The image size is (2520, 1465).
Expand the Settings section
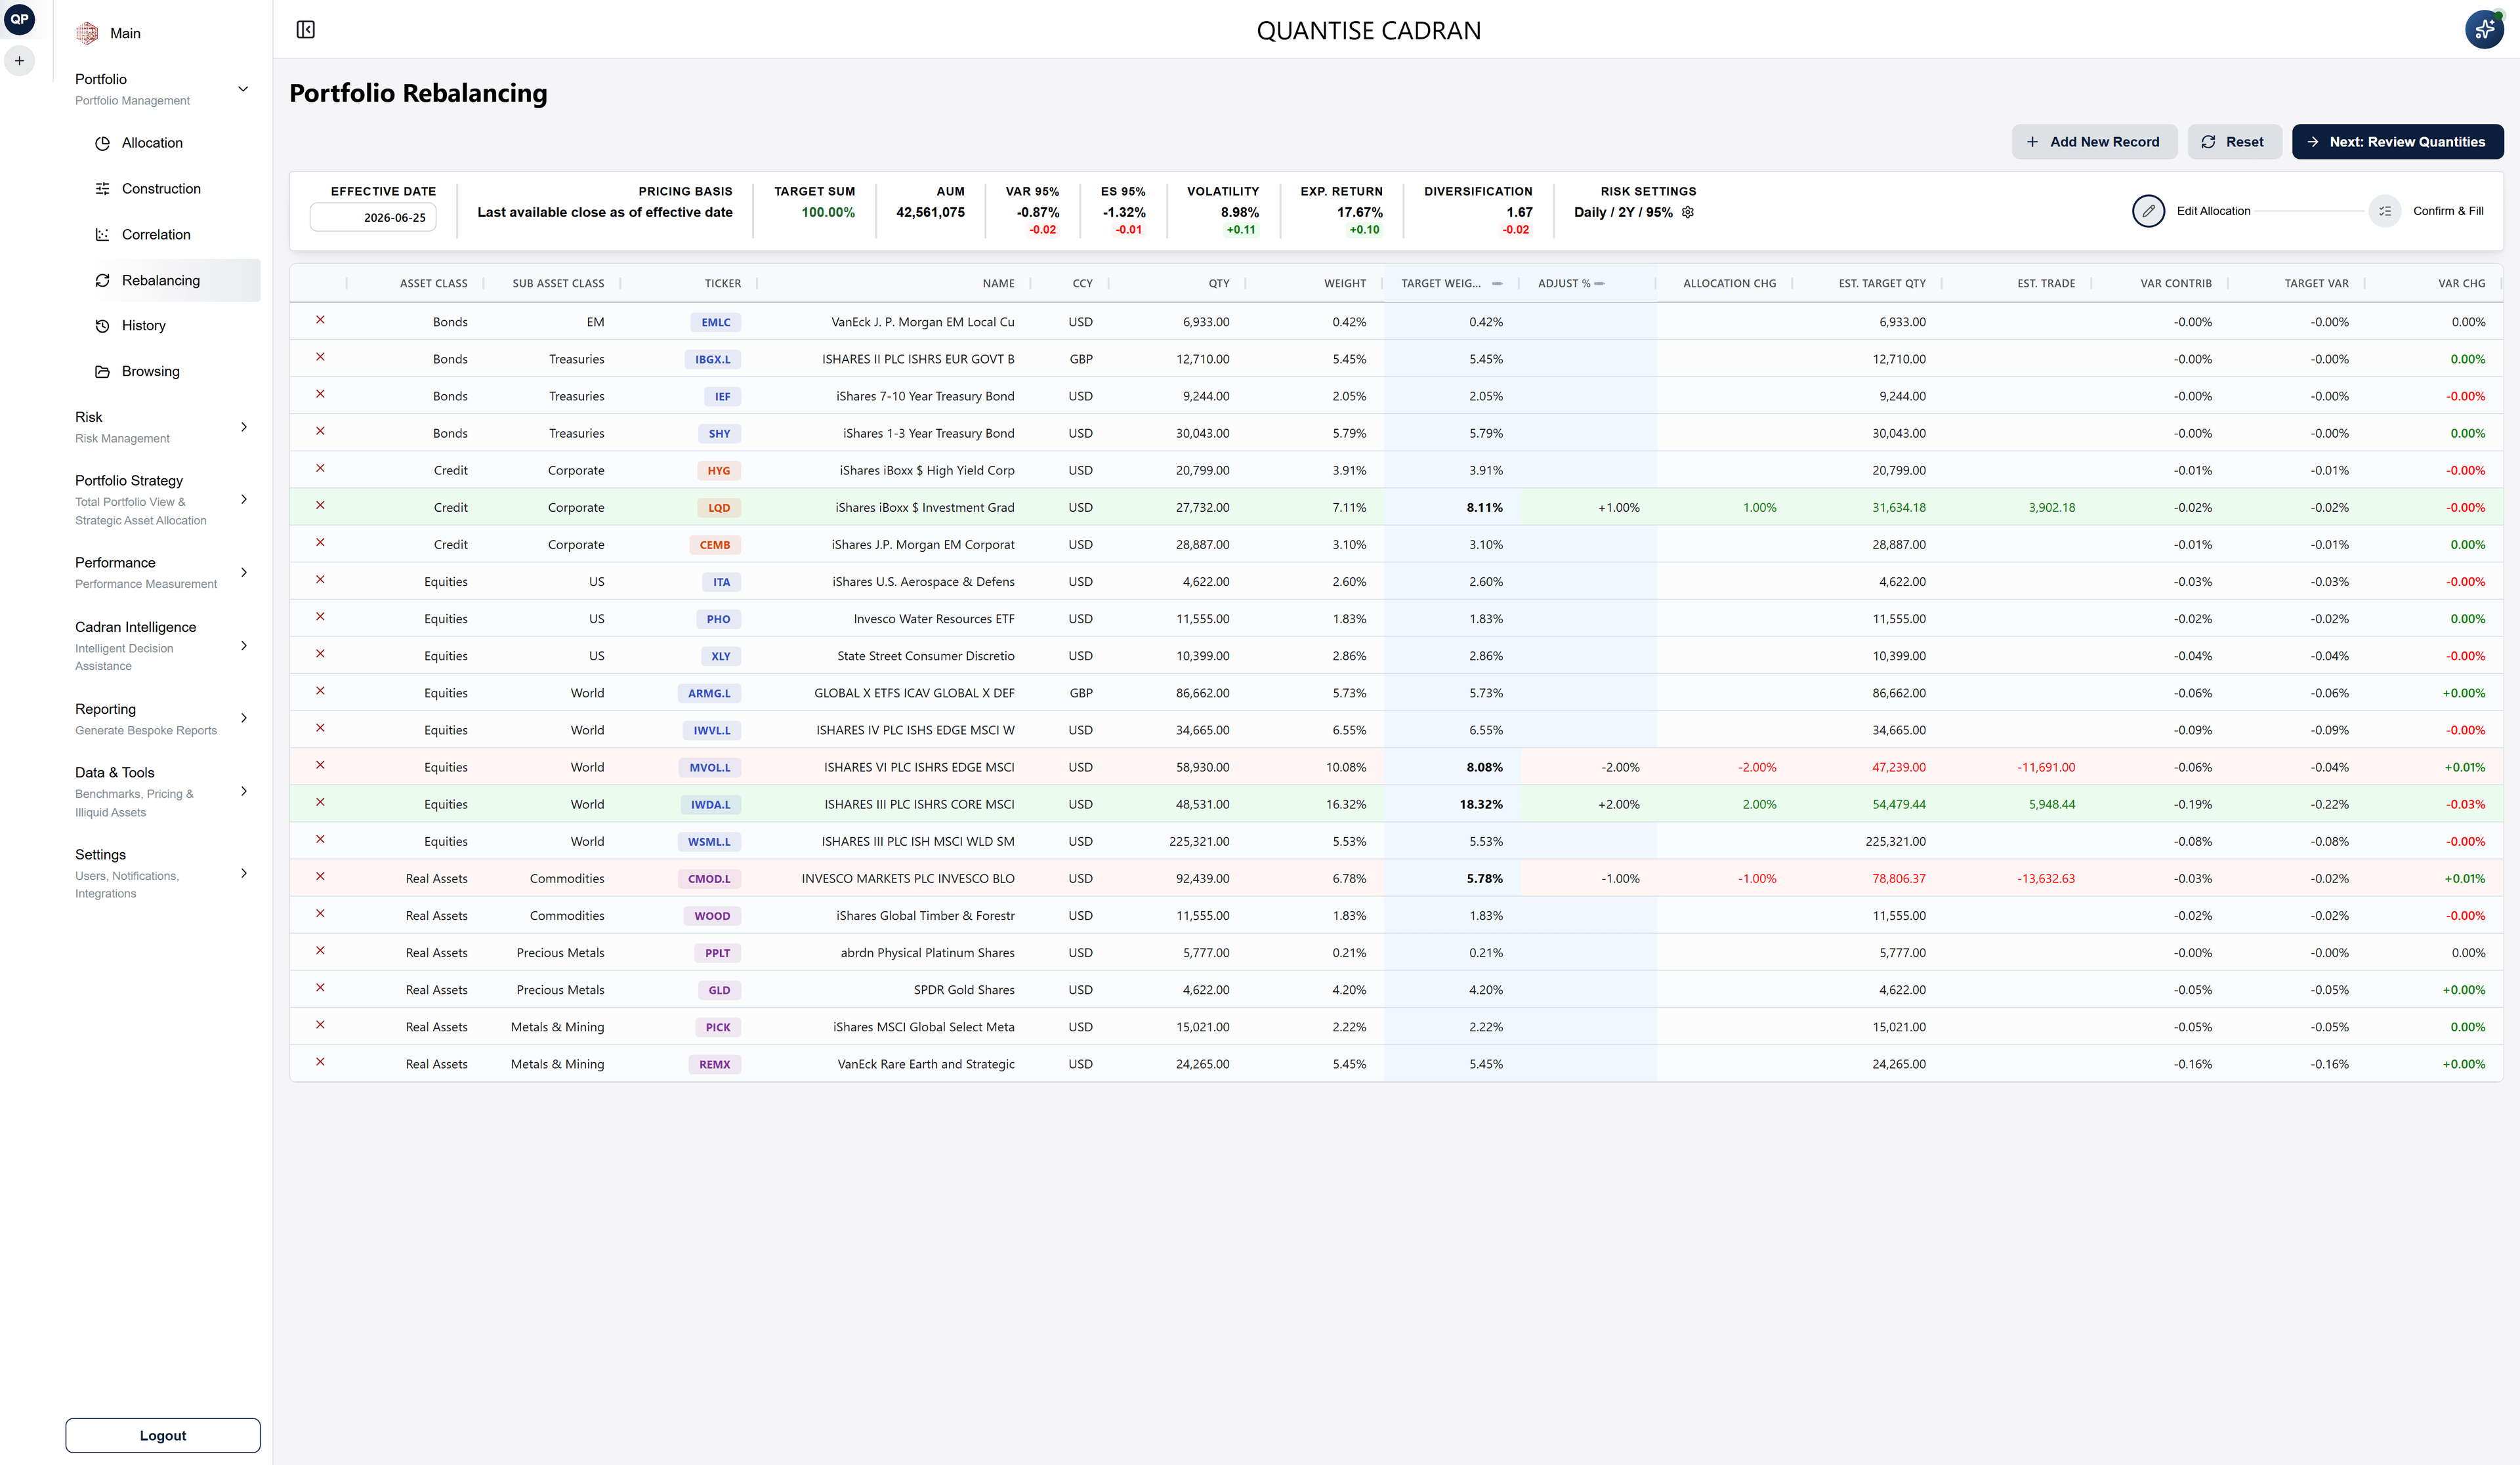[243, 873]
